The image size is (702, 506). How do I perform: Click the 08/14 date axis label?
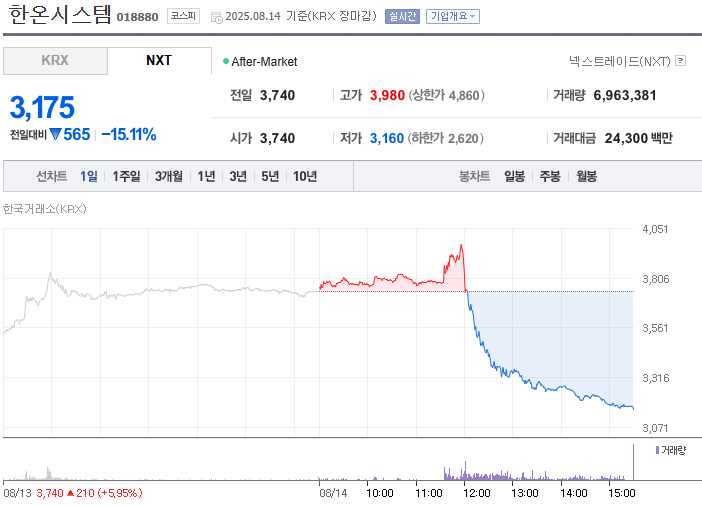pos(333,493)
